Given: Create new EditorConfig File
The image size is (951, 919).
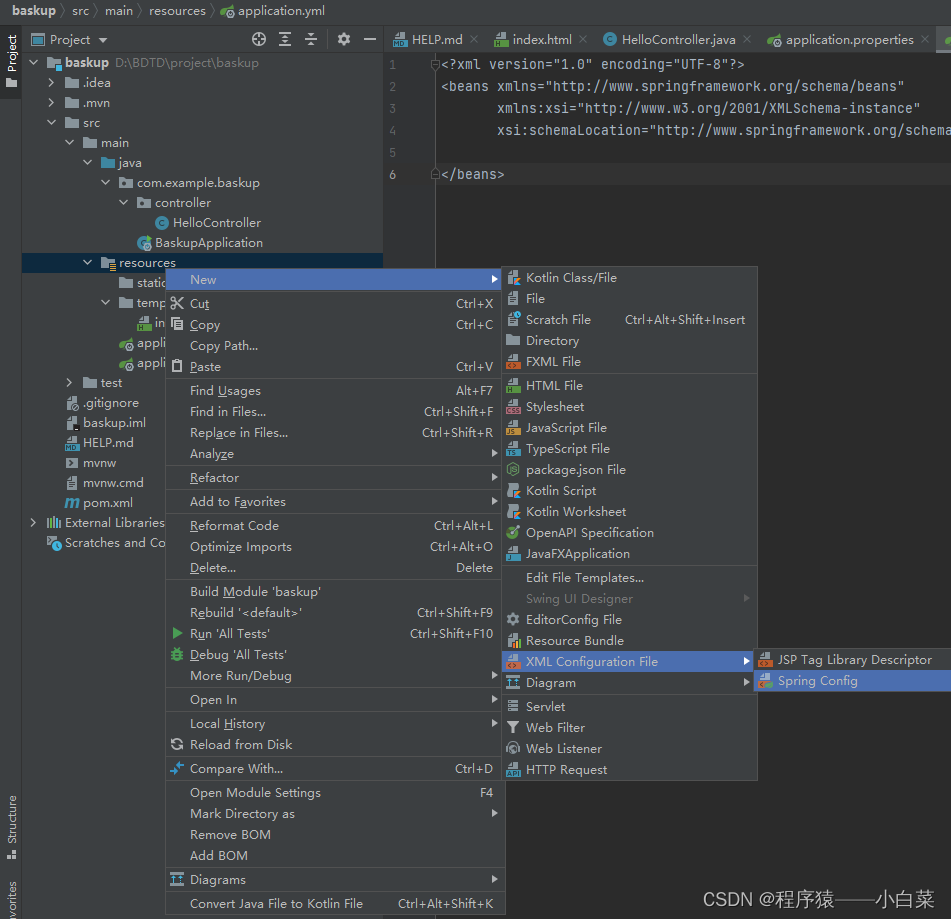Looking at the screenshot, I should pyautogui.click(x=630, y=620).
